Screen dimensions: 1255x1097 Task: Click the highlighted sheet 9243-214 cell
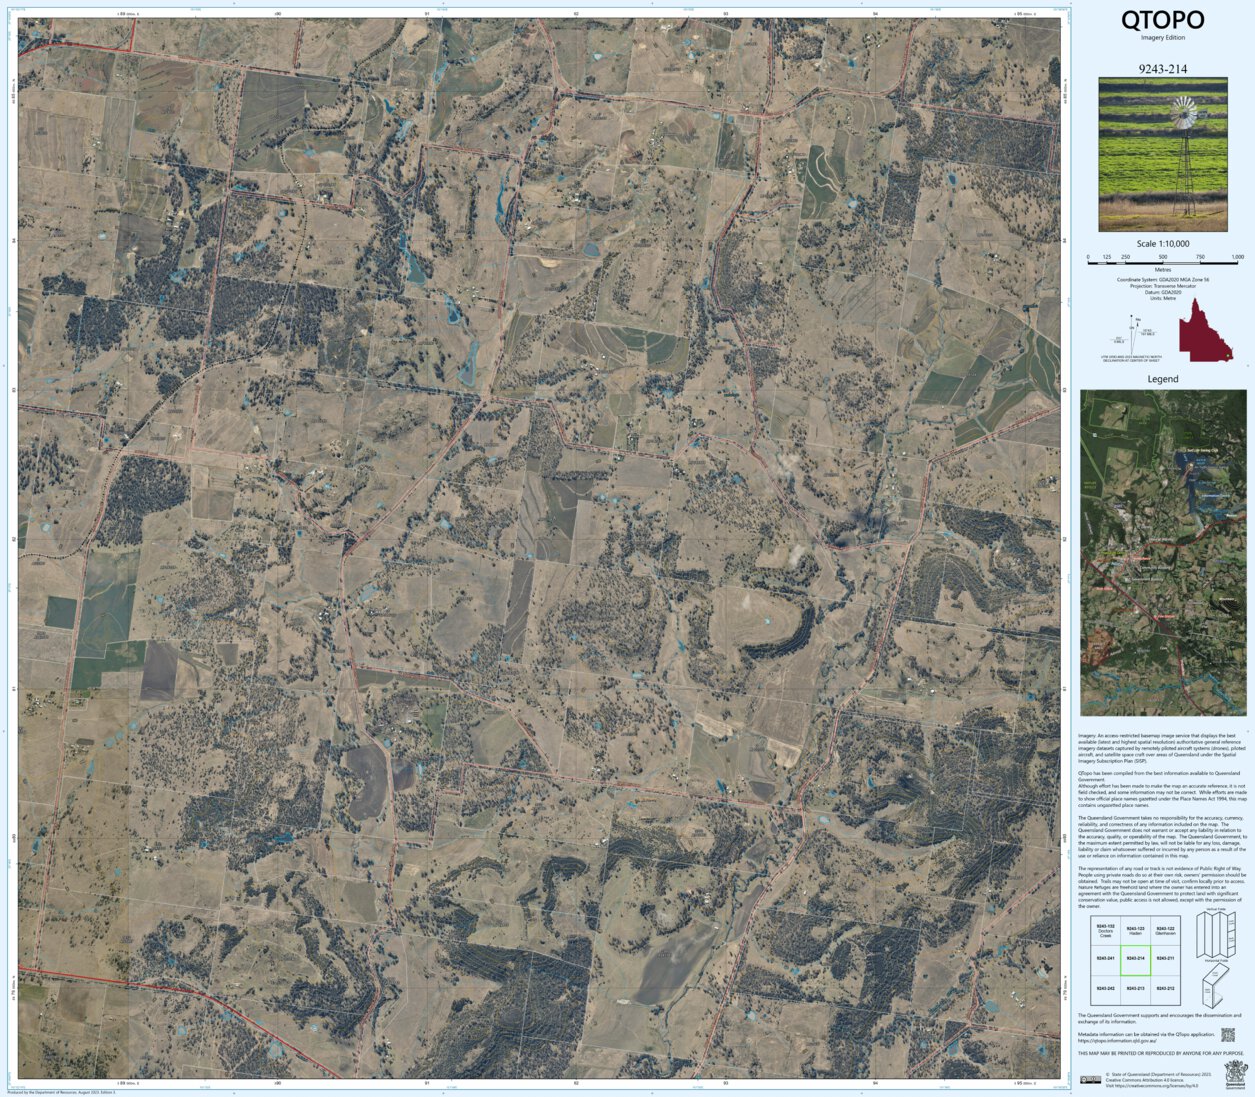(1136, 958)
